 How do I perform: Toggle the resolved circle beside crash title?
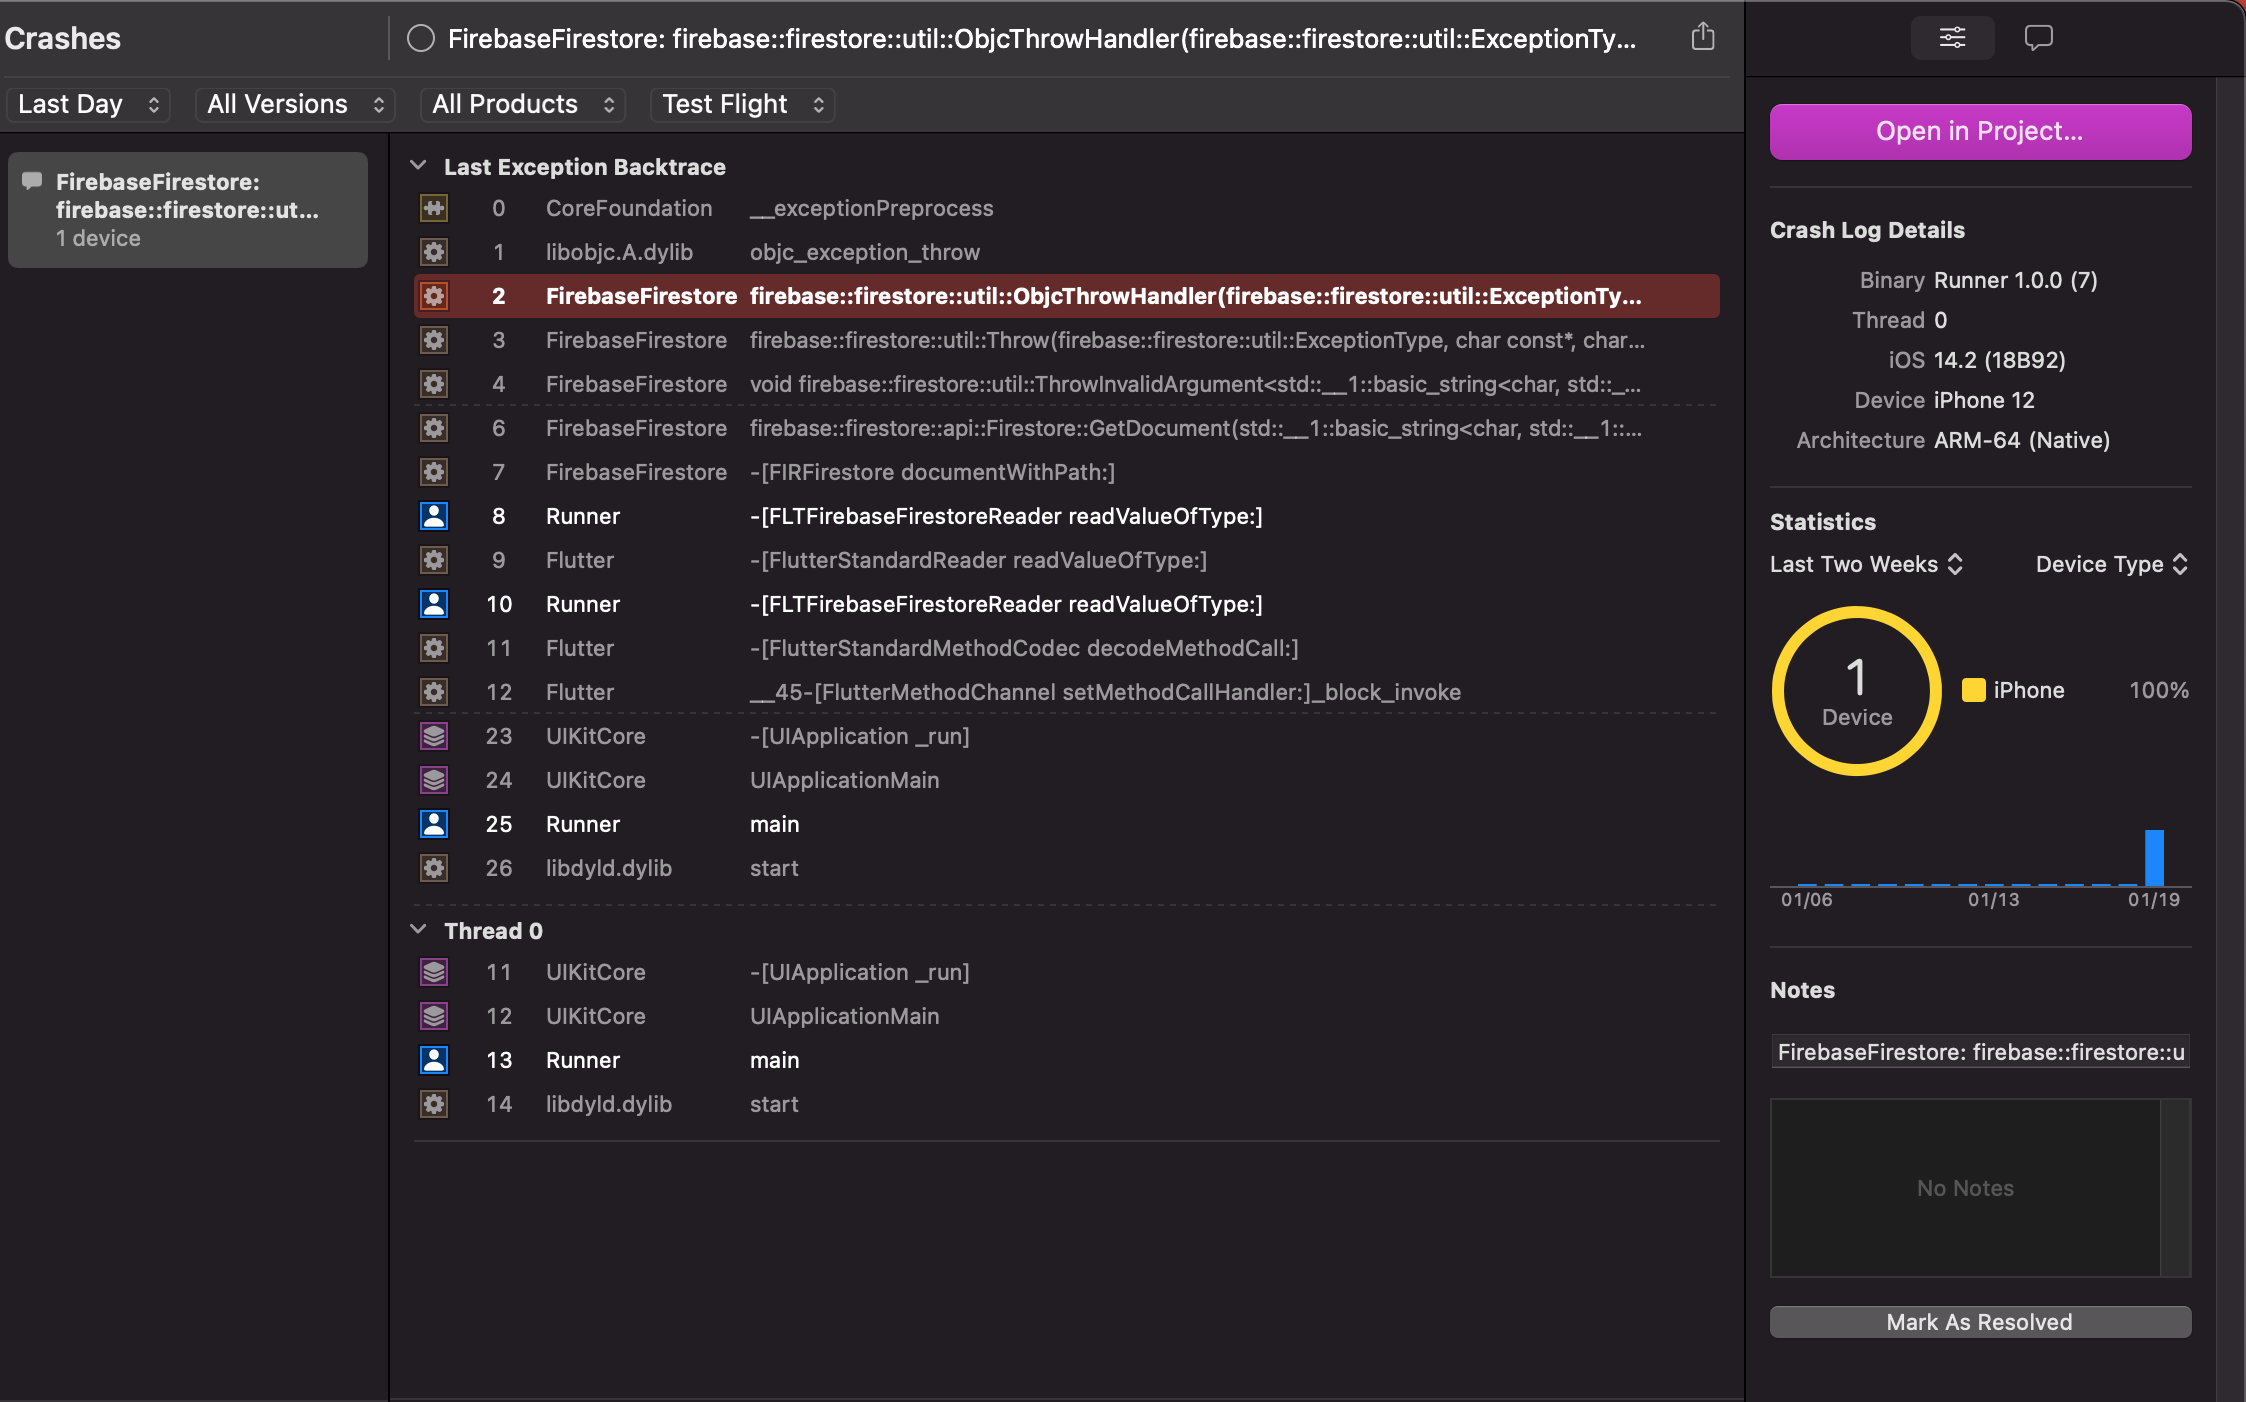click(421, 39)
